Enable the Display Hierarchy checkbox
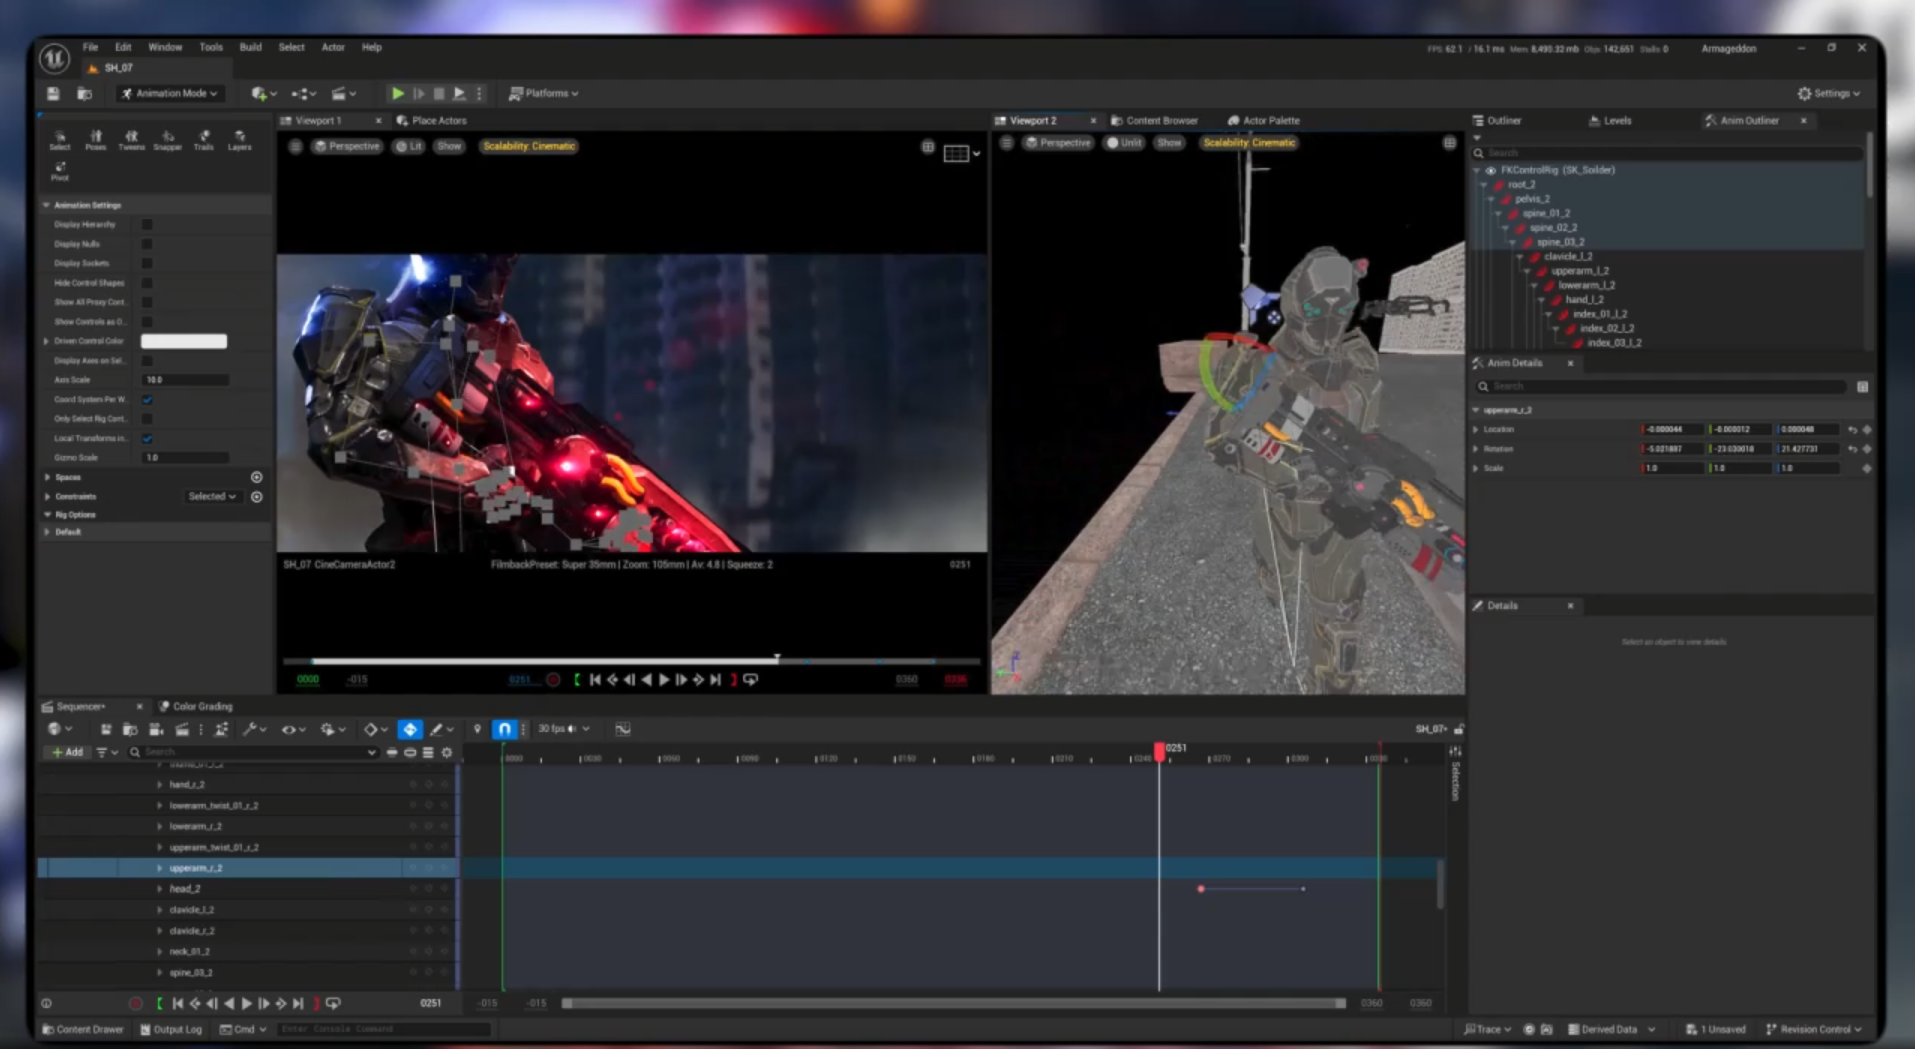This screenshot has width=1915, height=1049. tap(147, 225)
